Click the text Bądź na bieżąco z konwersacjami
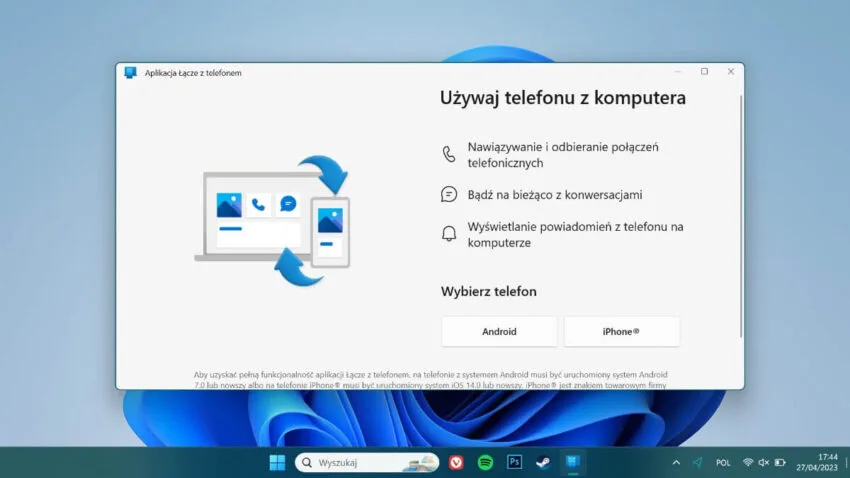Screen dimensions: 850x478 pyautogui.click(x=555, y=195)
